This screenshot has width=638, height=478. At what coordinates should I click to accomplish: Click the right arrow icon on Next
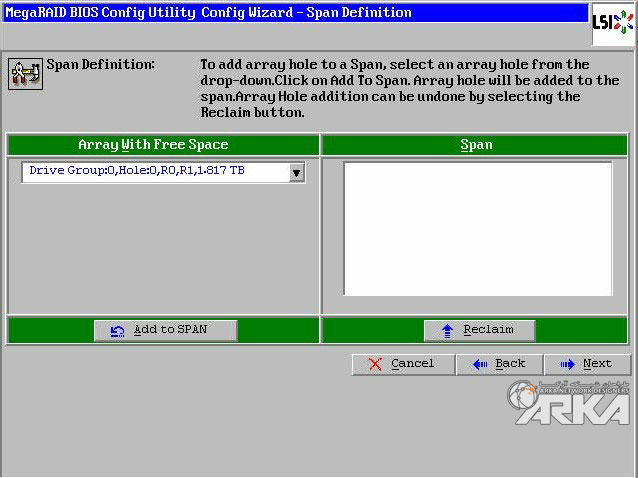click(567, 364)
